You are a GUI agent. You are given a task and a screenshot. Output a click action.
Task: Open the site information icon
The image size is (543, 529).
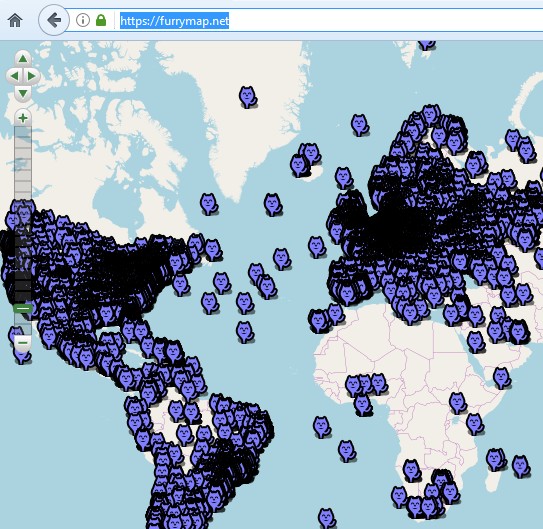[83, 20]
